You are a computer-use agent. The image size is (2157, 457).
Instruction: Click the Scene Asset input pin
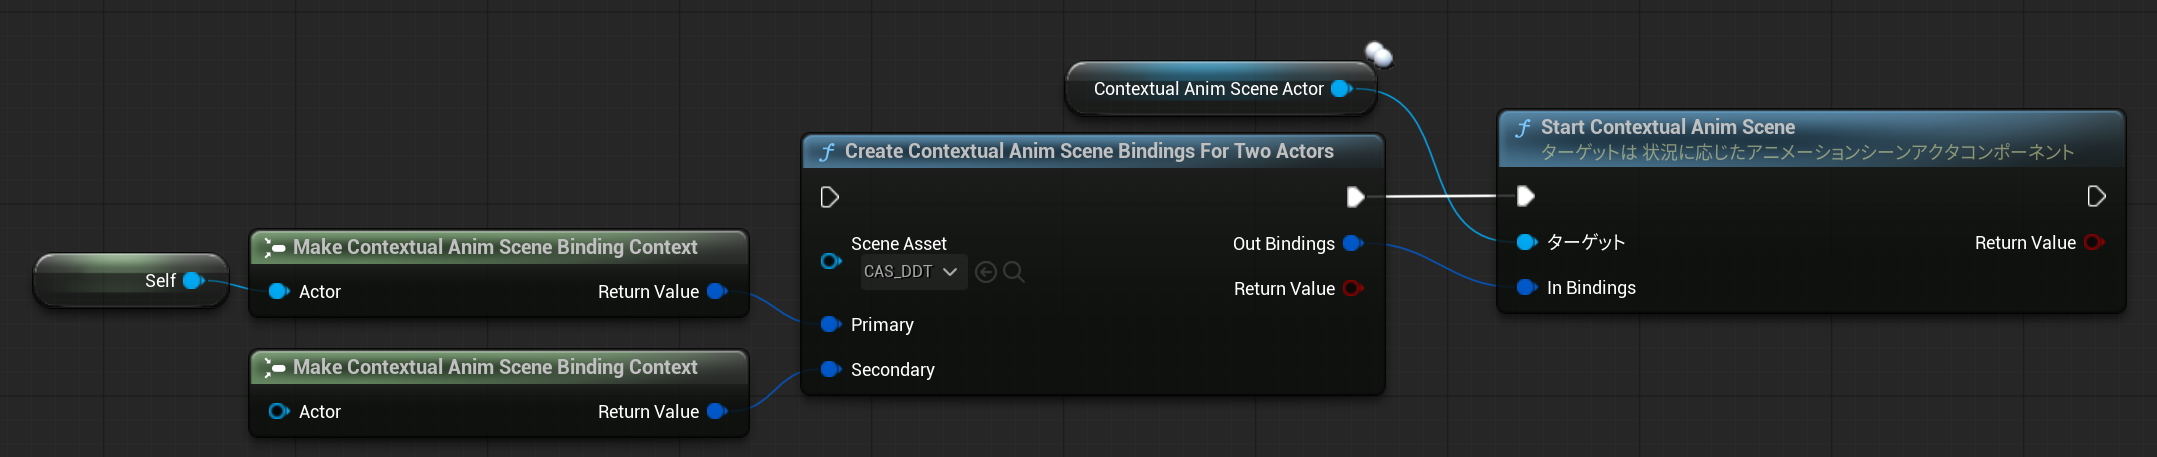[830, 261]
